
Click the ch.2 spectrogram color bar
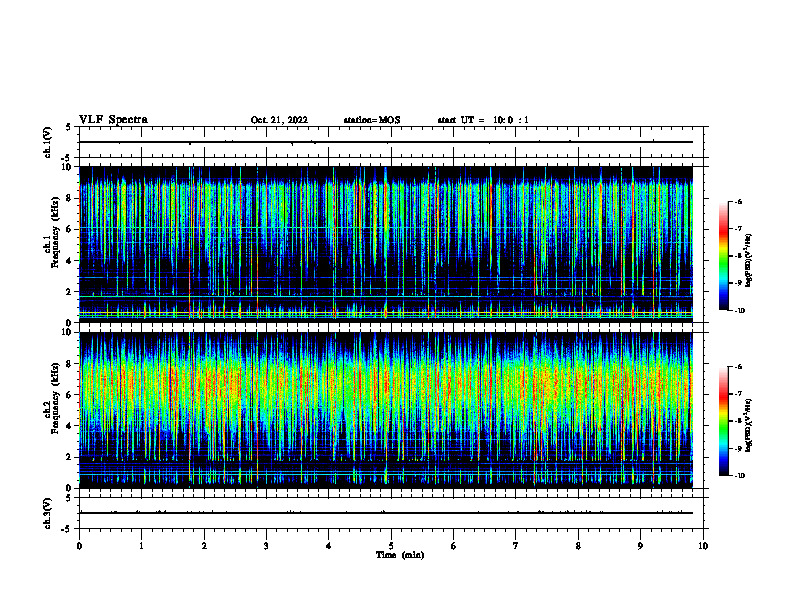pyautogui.click(x=724, y=421)
